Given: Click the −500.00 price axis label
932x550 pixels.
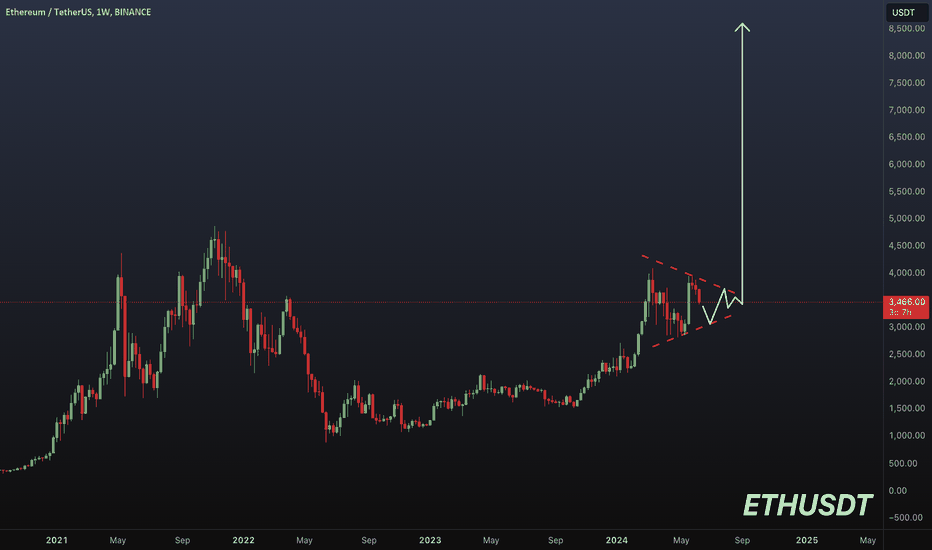Looking at the screenshot, I should coord(906,517).
